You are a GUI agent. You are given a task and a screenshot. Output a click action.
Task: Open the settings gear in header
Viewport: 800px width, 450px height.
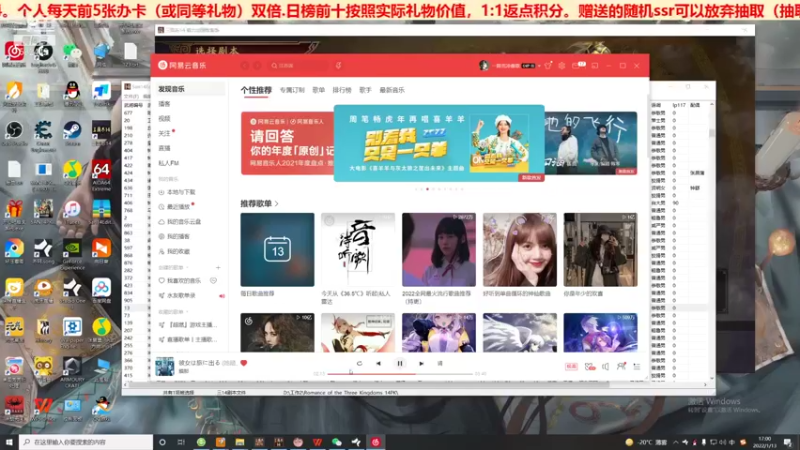562,65
